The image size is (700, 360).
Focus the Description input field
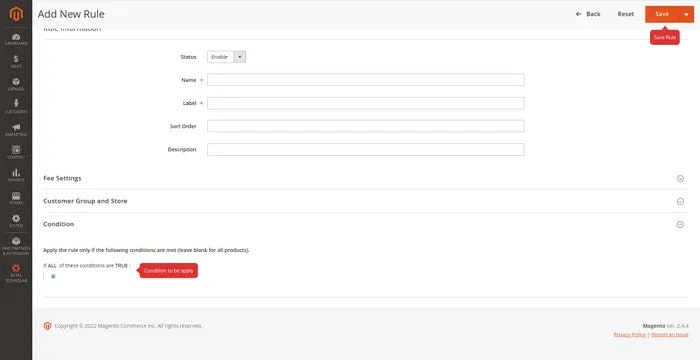(x=366, y=150)
